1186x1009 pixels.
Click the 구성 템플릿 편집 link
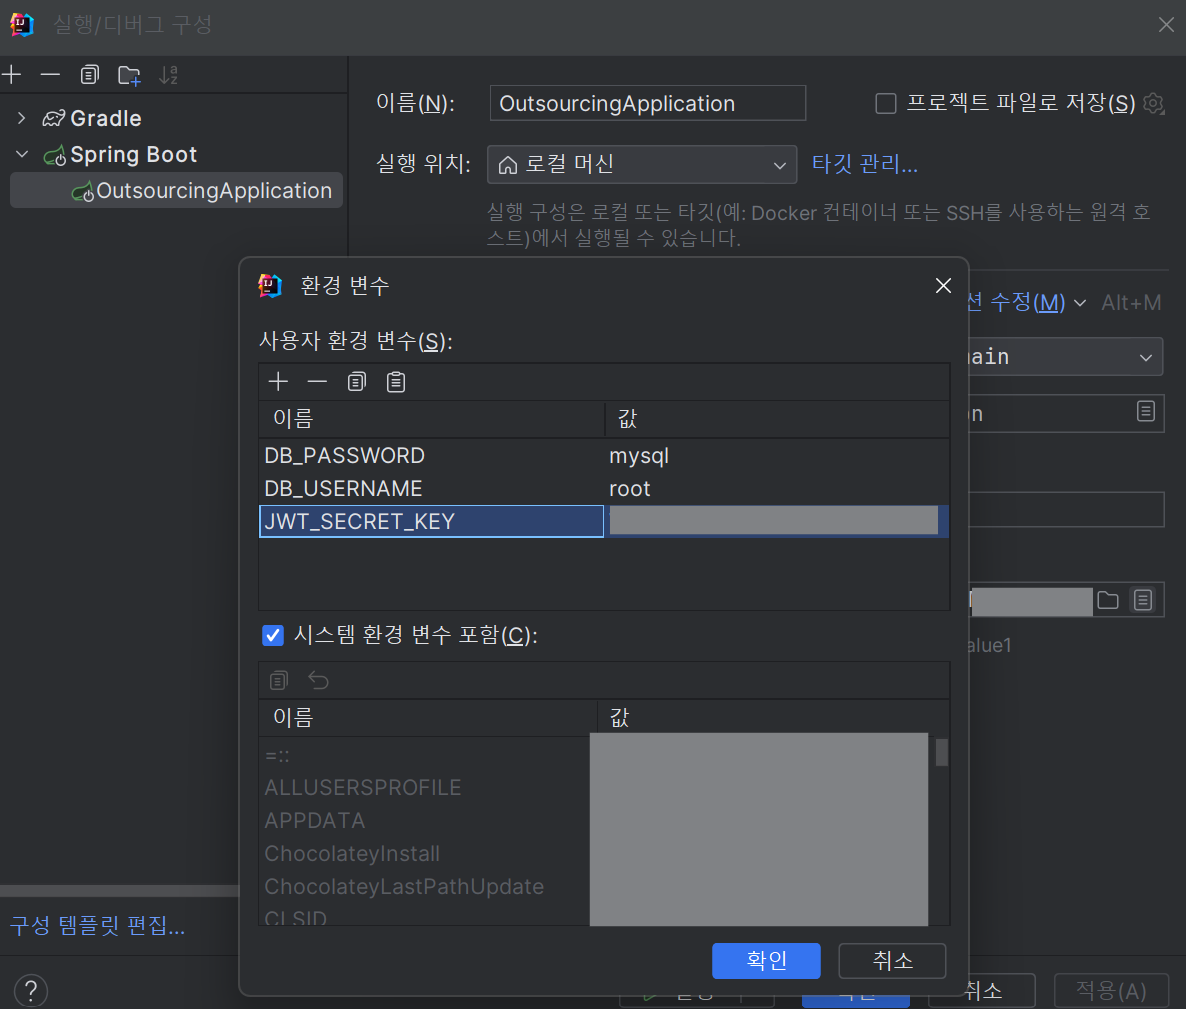pyautogui.click(x=98, y=925)
